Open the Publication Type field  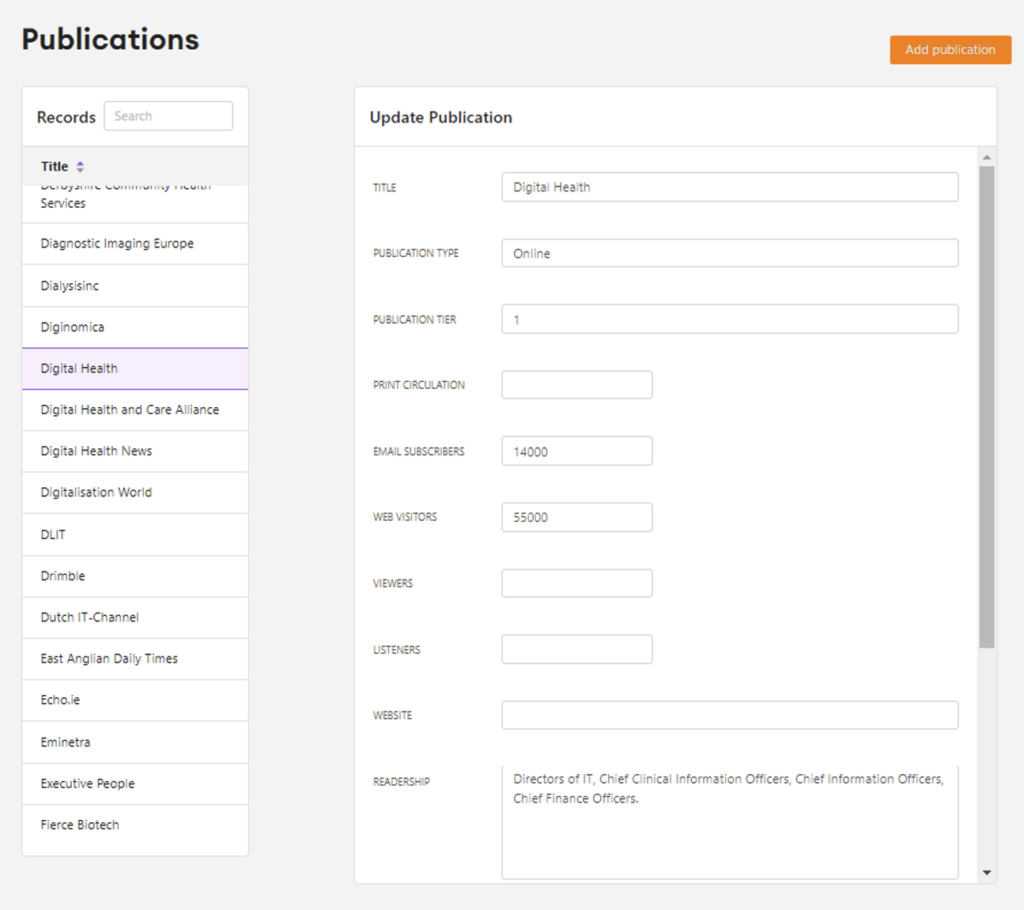point(729,253)
